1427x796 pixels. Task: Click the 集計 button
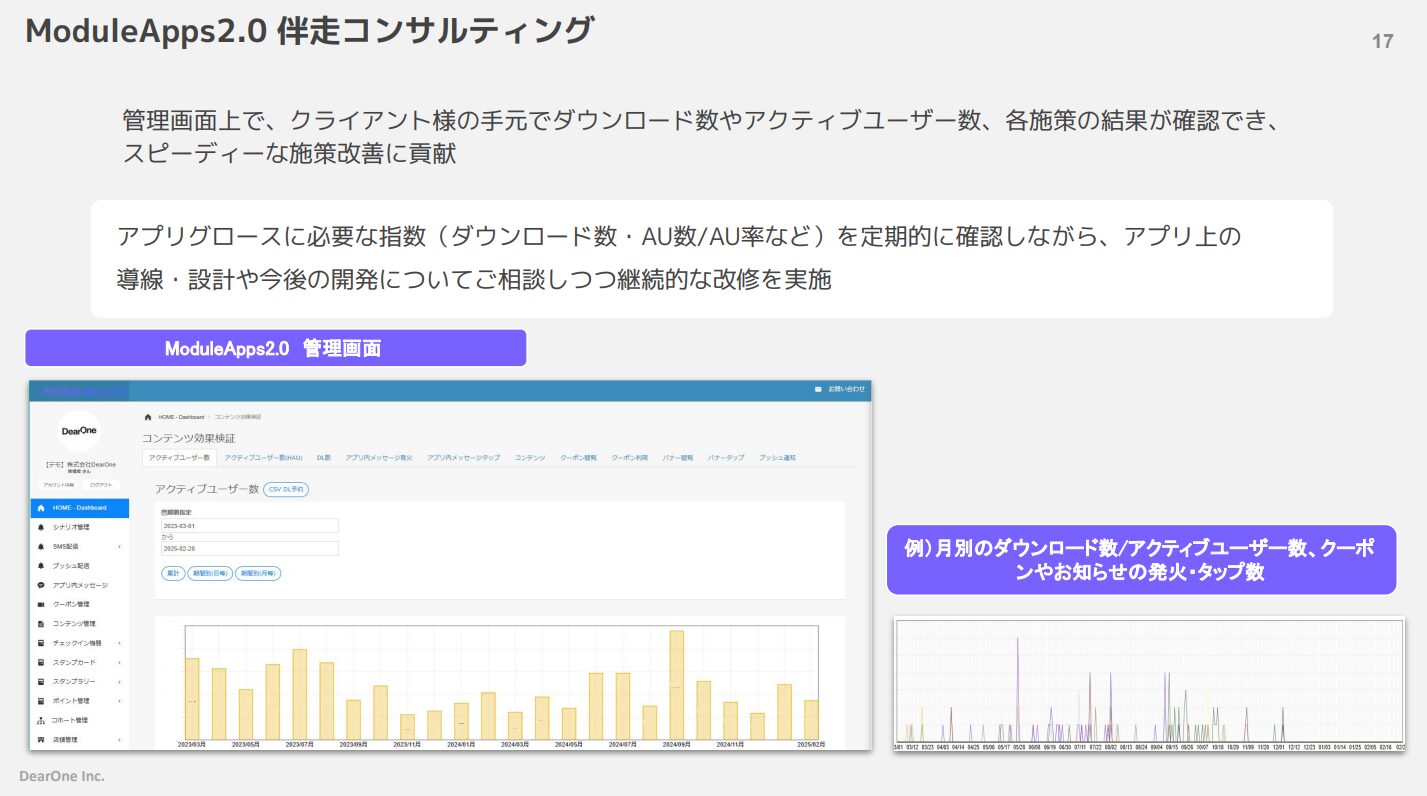click(x=173, y=573)
